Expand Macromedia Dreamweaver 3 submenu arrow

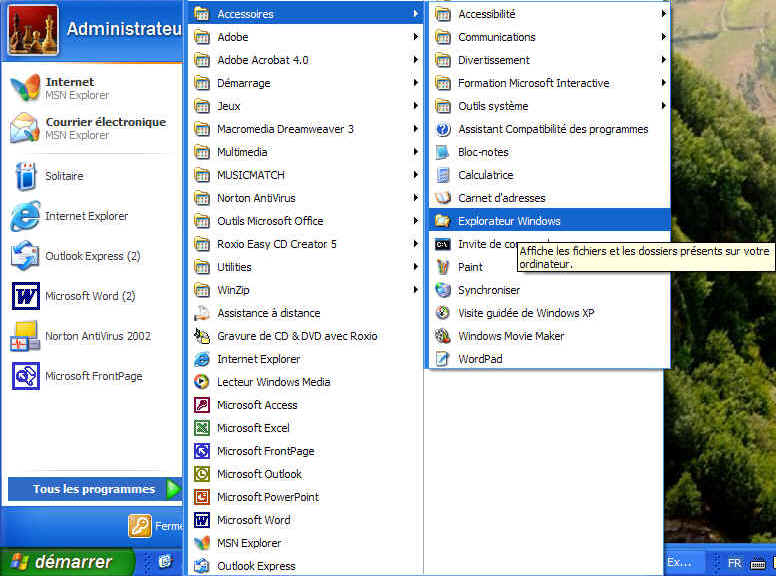(416, 129)
